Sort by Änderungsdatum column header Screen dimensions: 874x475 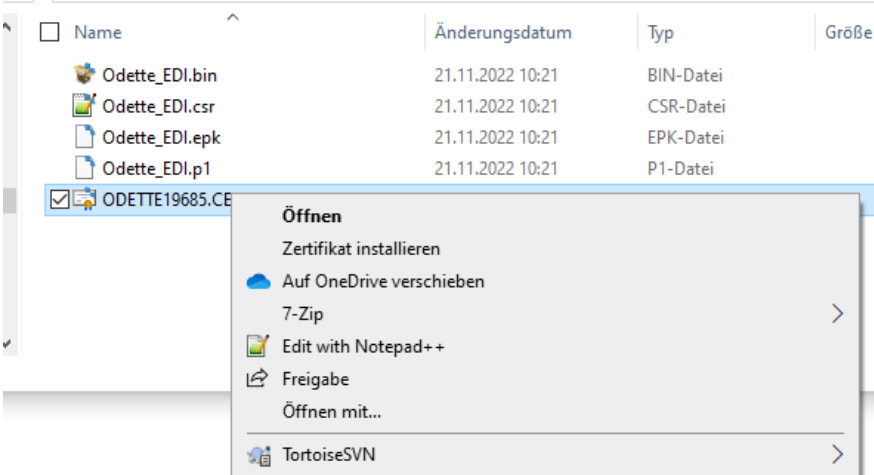tap(503, 32)
